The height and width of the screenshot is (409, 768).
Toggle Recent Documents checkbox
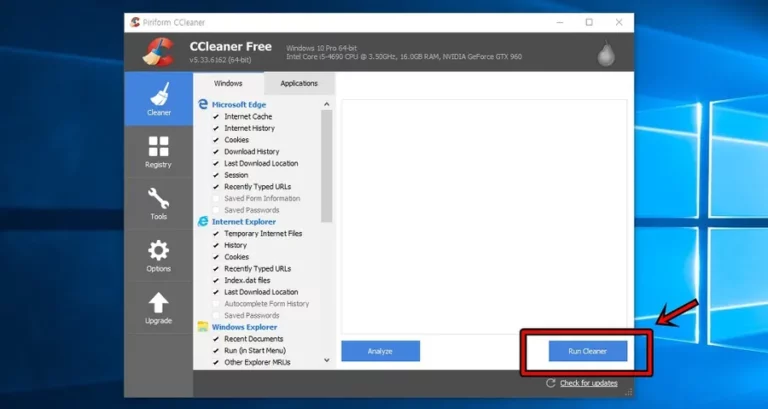click(216, 339)
